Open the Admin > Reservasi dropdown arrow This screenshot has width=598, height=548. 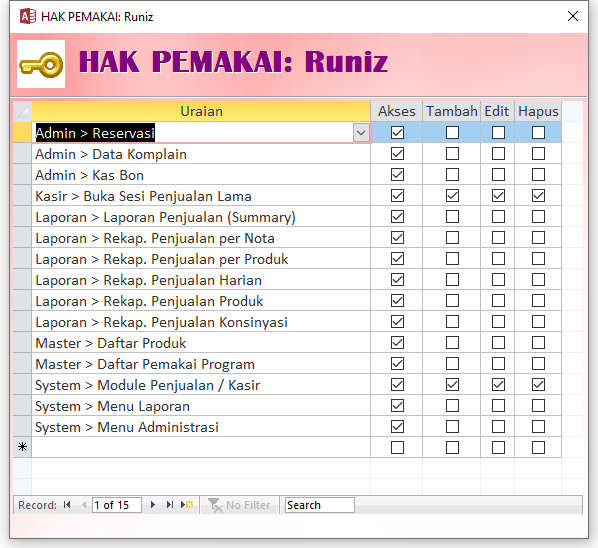click(361, 133)
